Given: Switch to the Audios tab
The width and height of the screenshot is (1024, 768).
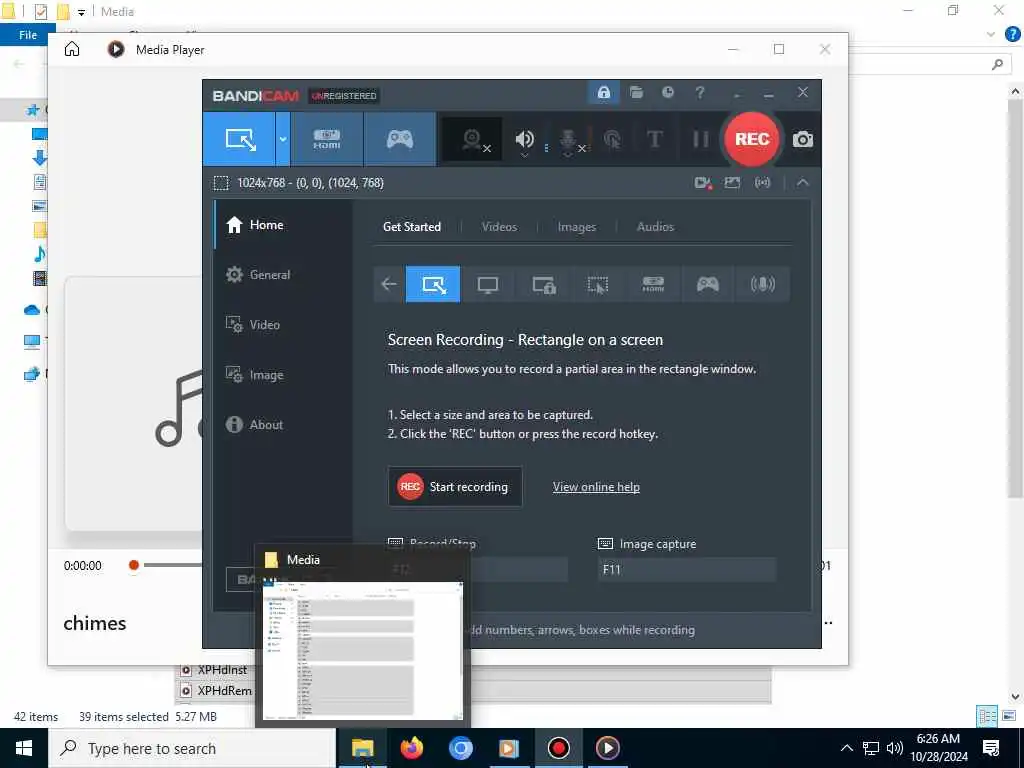Looking at the screenshot, I should click(655, 227).
